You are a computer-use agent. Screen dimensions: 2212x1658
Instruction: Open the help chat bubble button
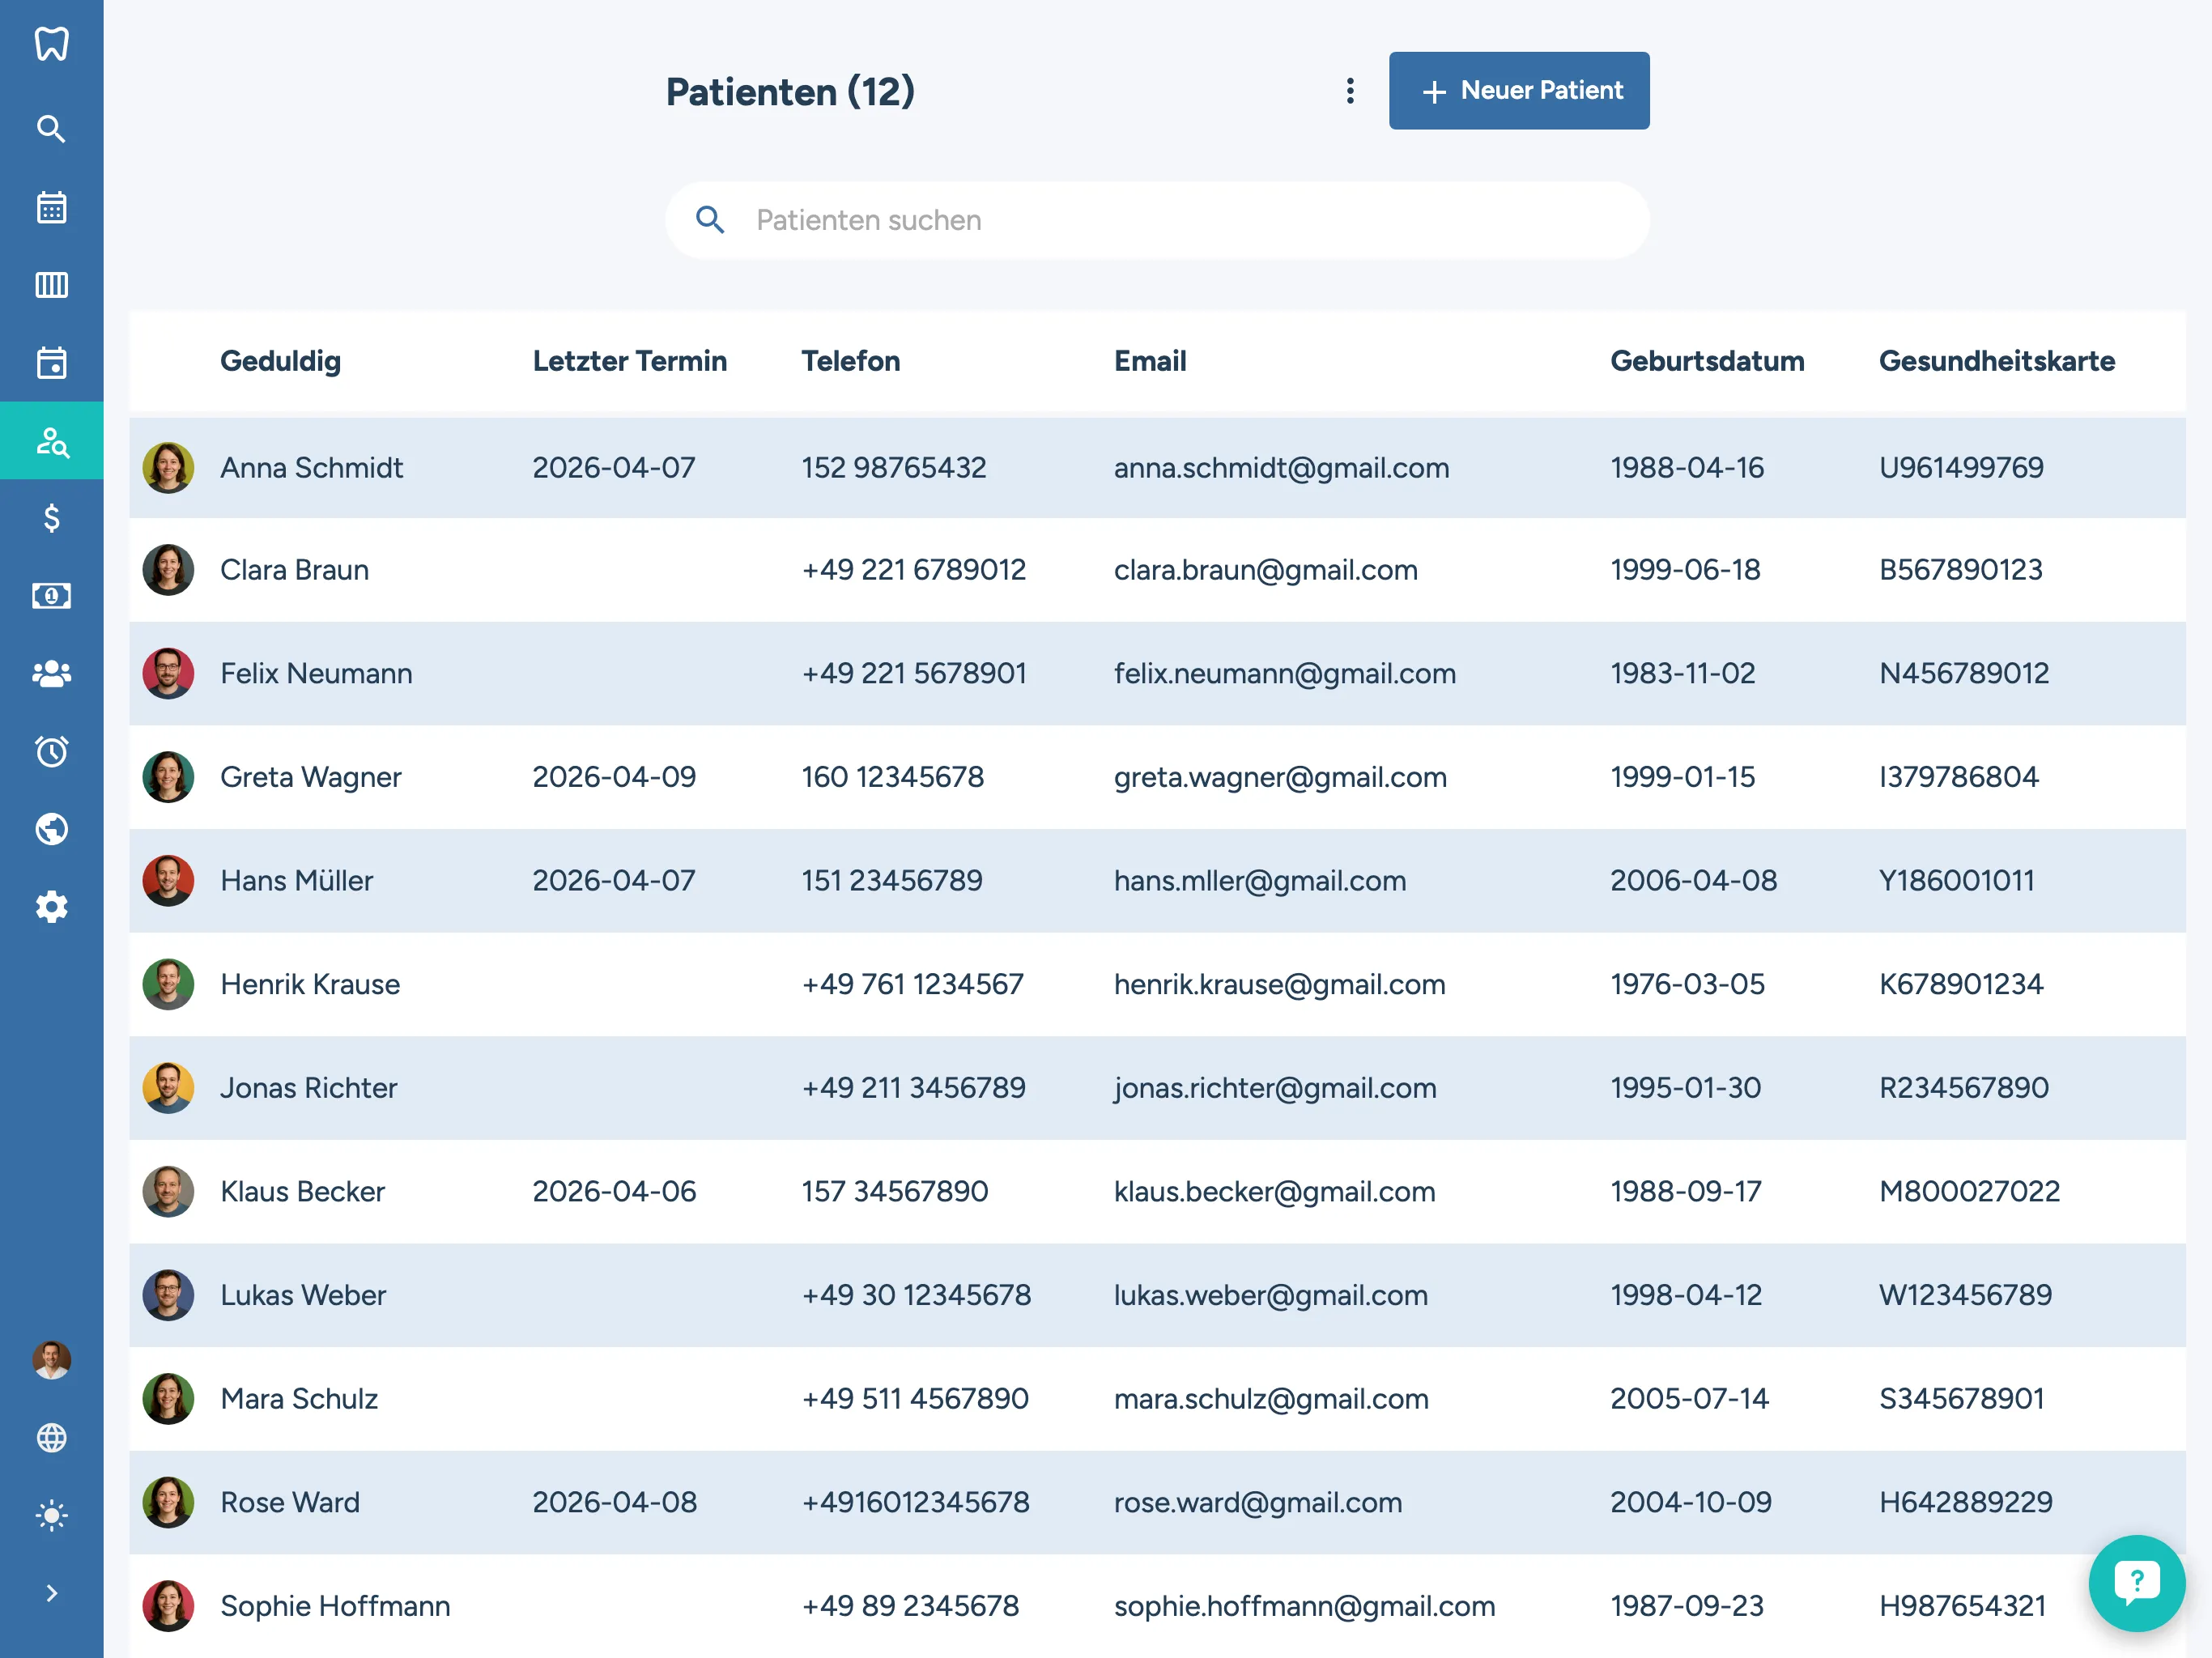pyautogui.click(x=2136, y=1582)
